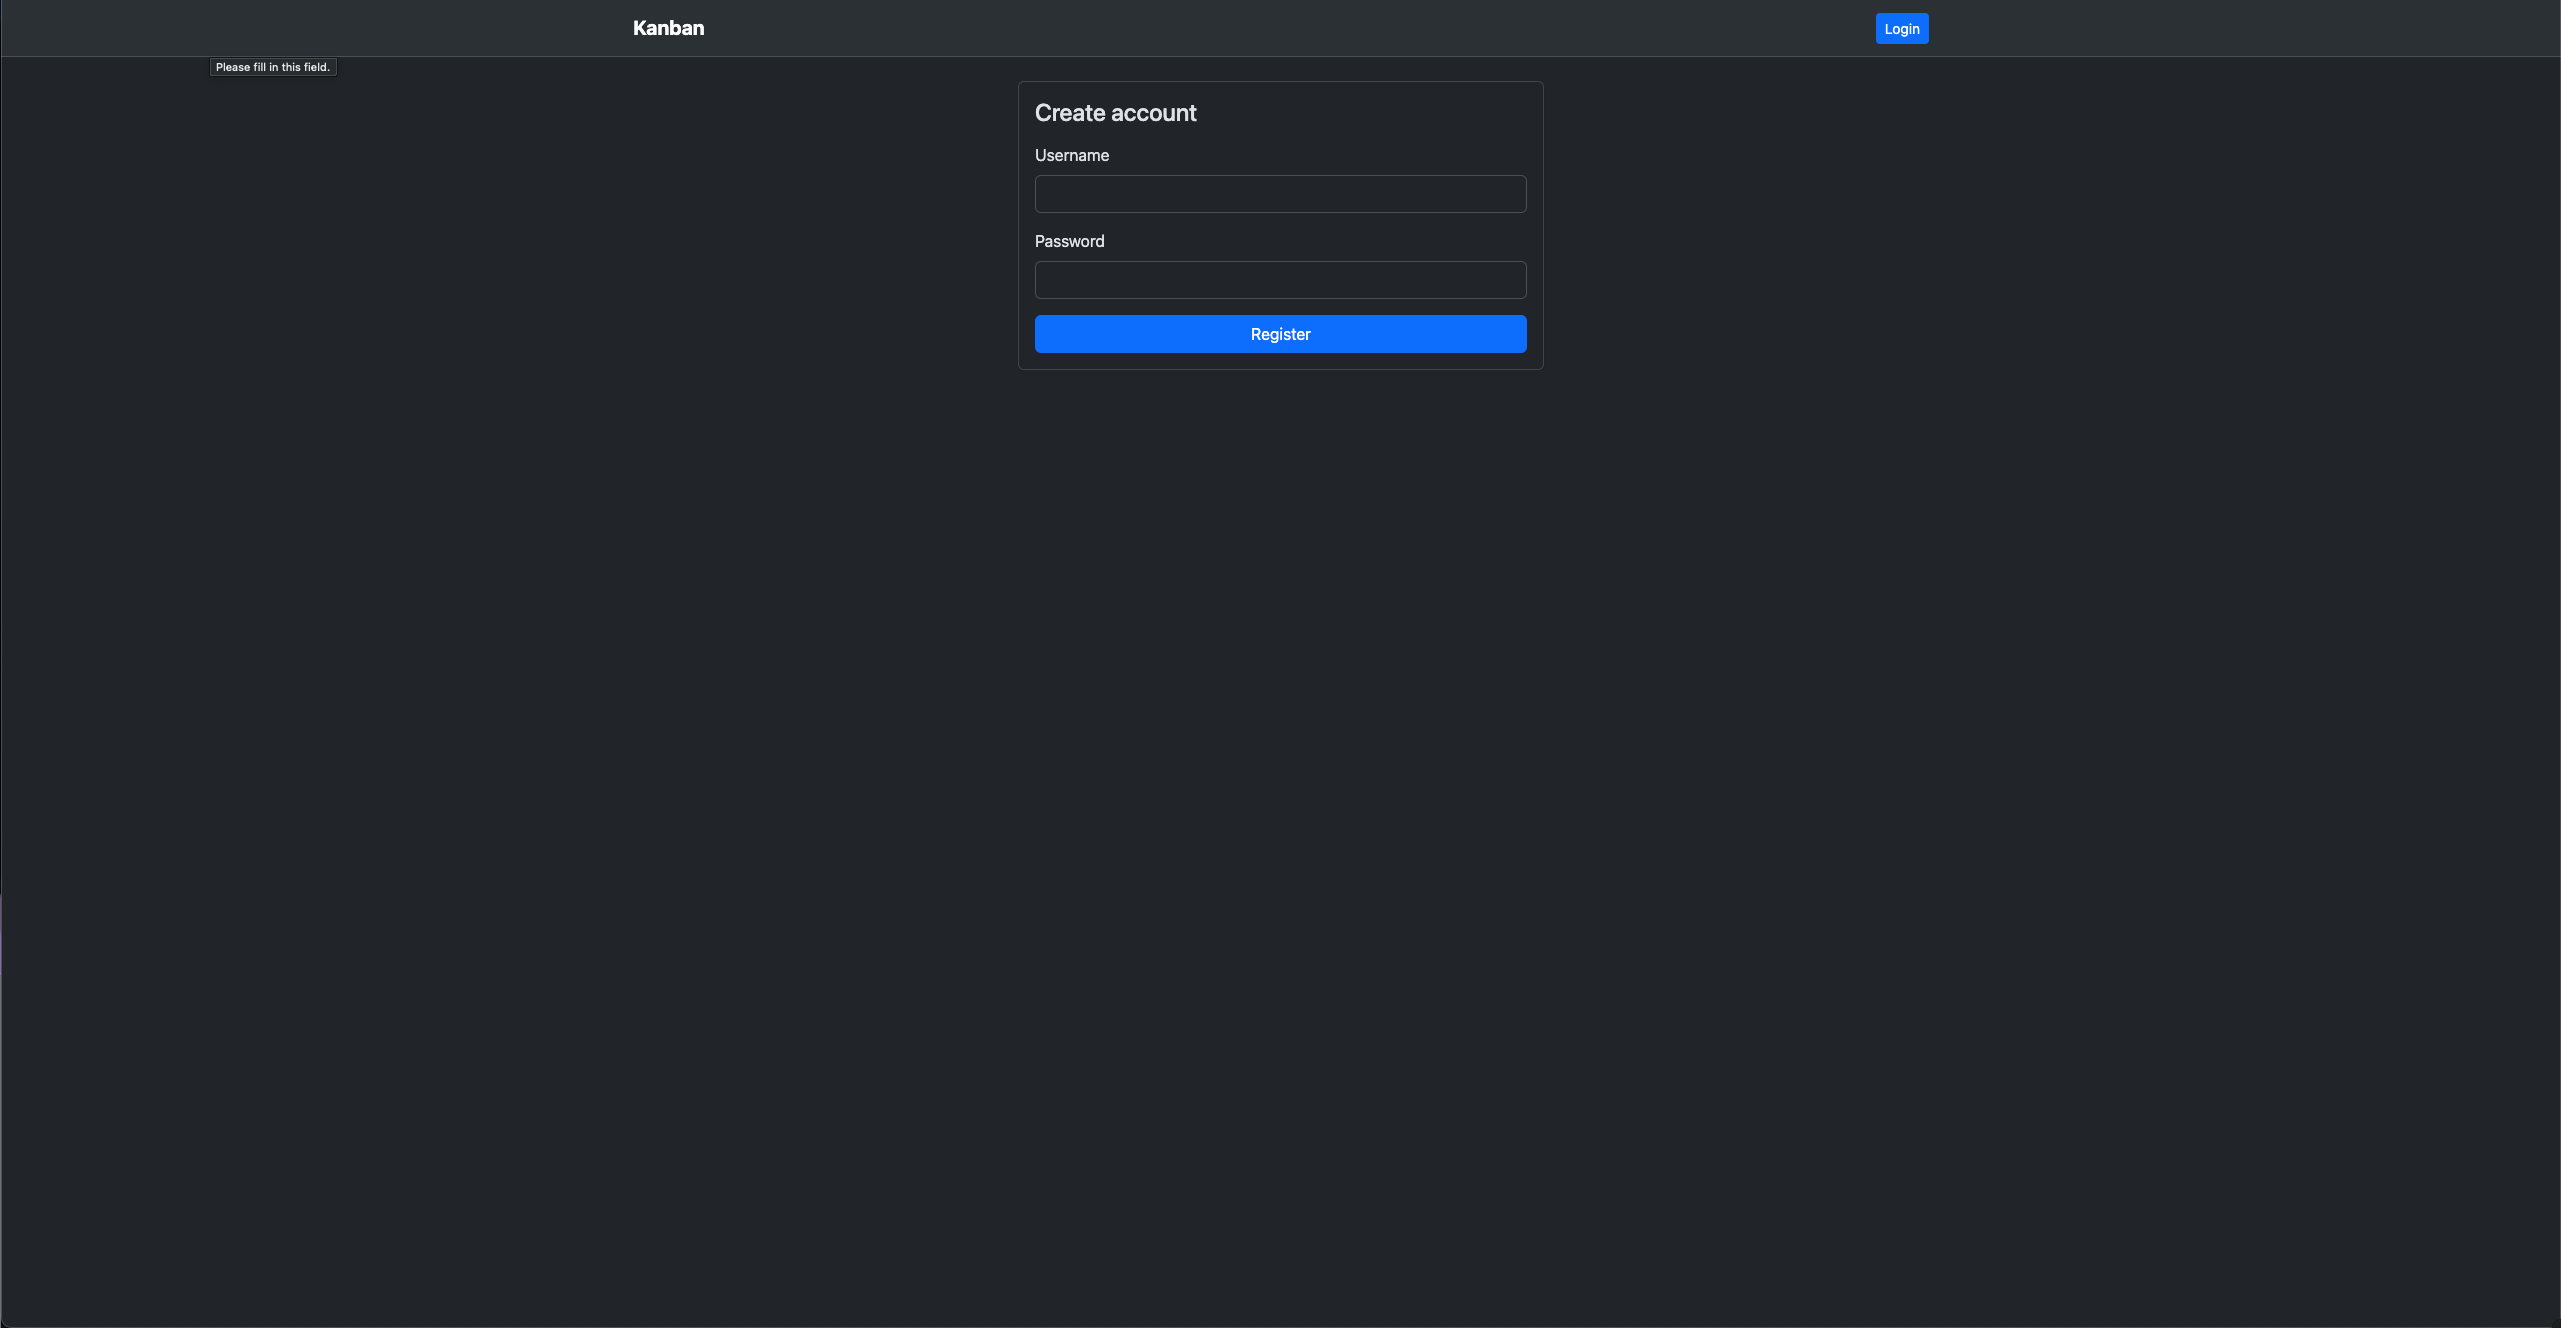Place cursor at left of Password box
Screen dimensions: 2561x1328
[1046, 280]
